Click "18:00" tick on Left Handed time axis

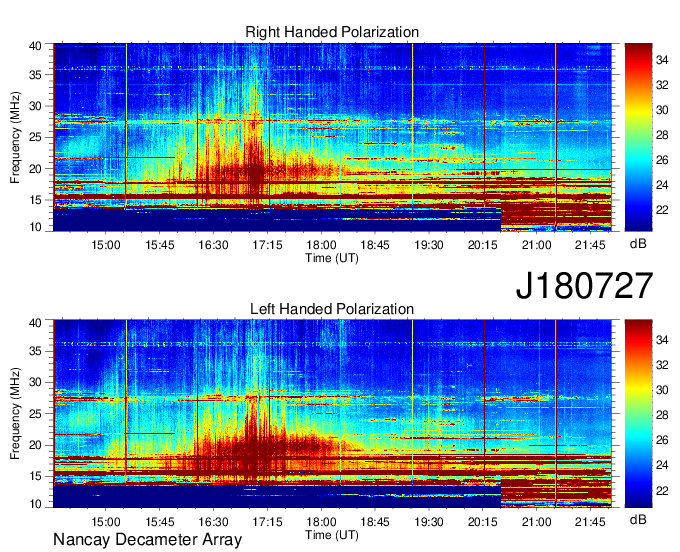pos(321,522)
